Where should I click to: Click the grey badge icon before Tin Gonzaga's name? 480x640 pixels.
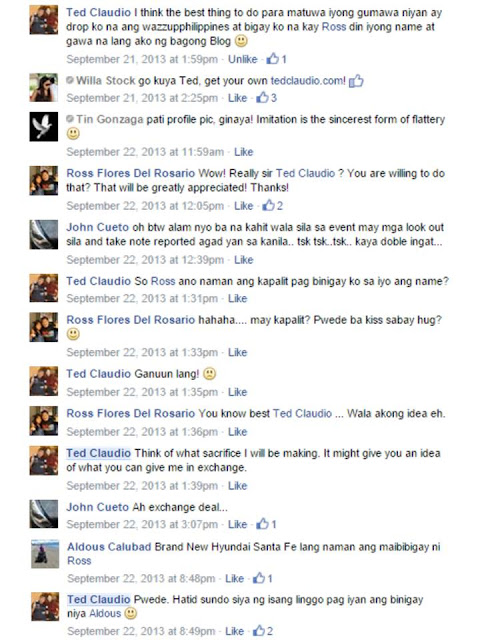(70, 119)
